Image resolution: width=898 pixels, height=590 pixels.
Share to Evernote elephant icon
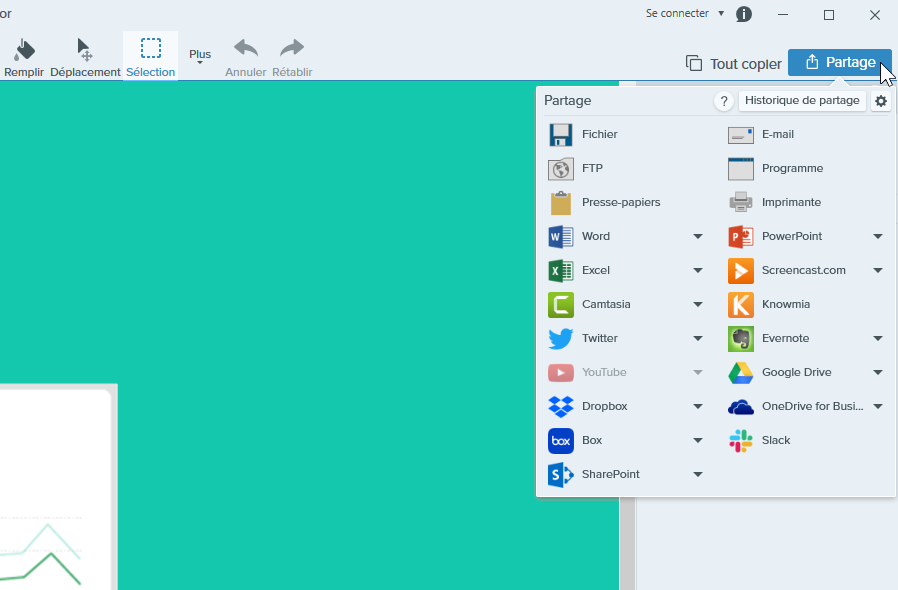[x=741, y=339]
